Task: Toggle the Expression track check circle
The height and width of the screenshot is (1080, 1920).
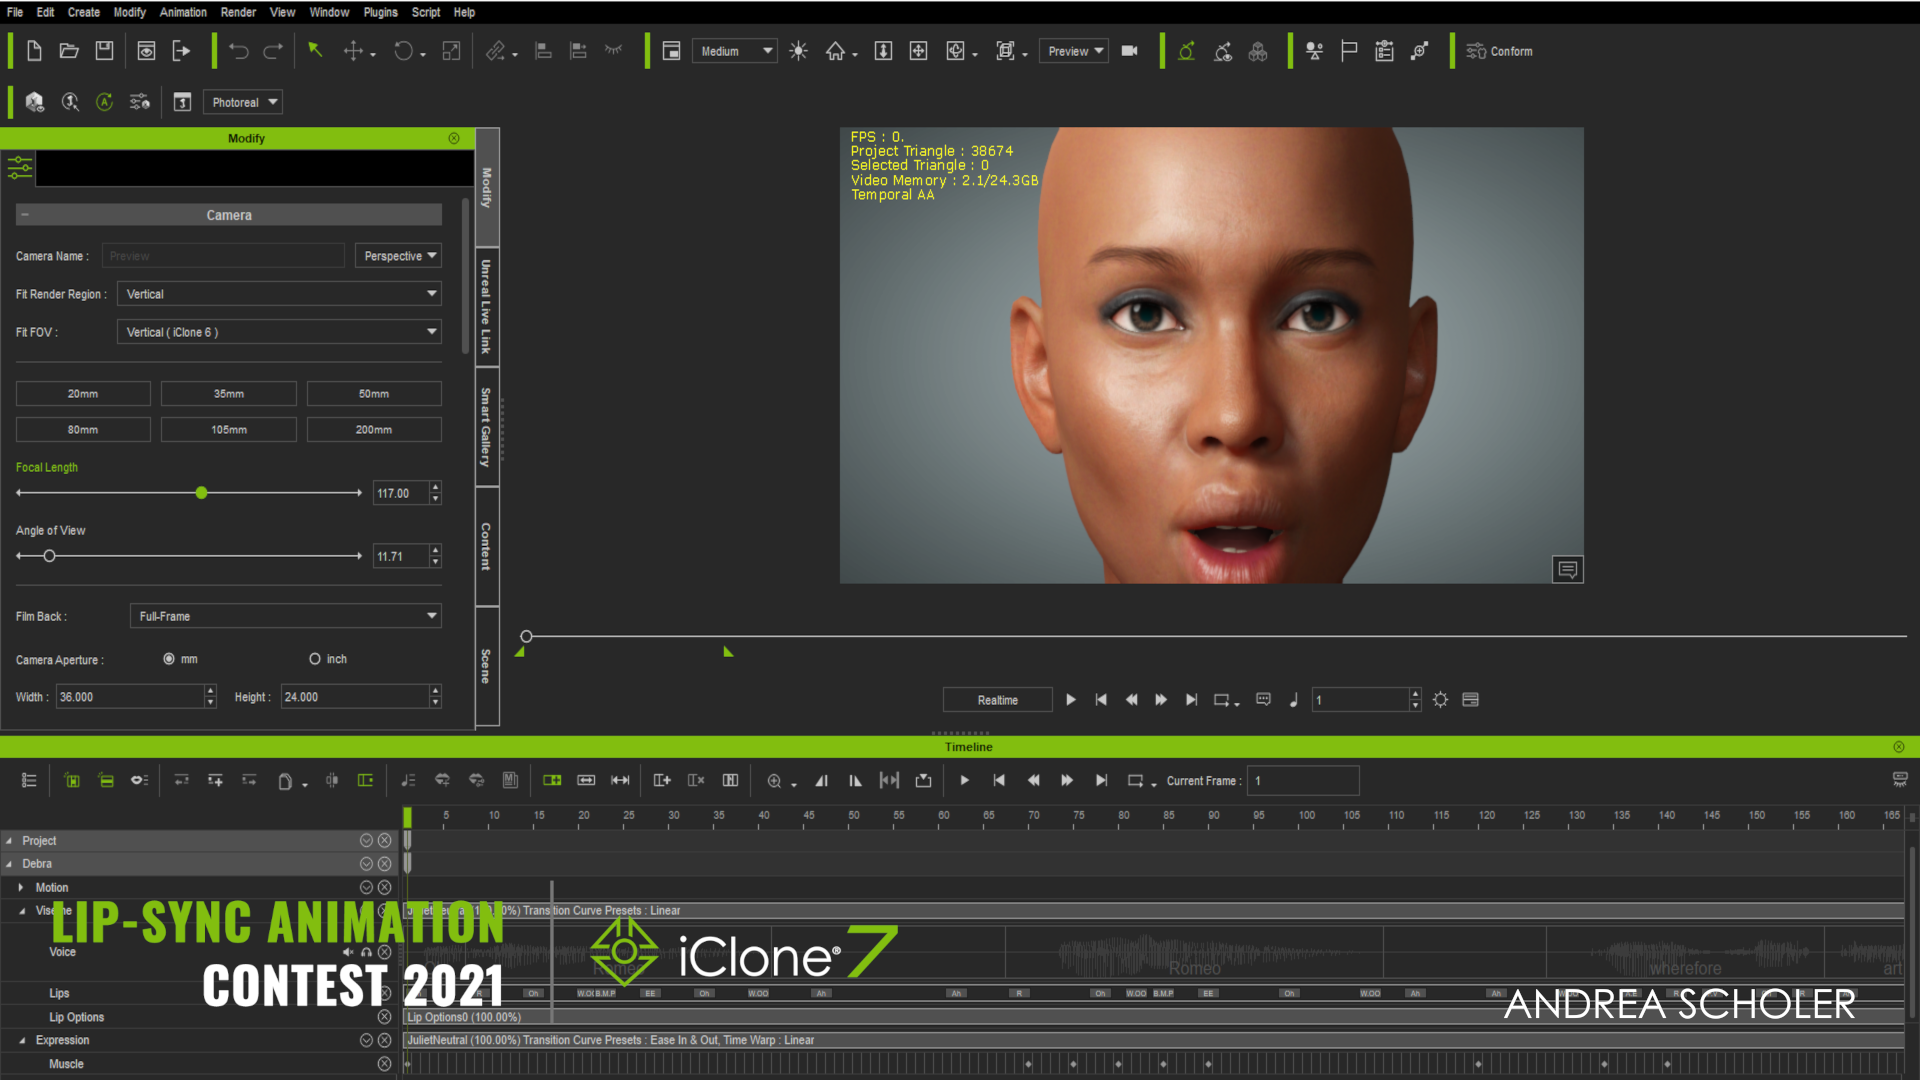Action: click(366, 1041)
